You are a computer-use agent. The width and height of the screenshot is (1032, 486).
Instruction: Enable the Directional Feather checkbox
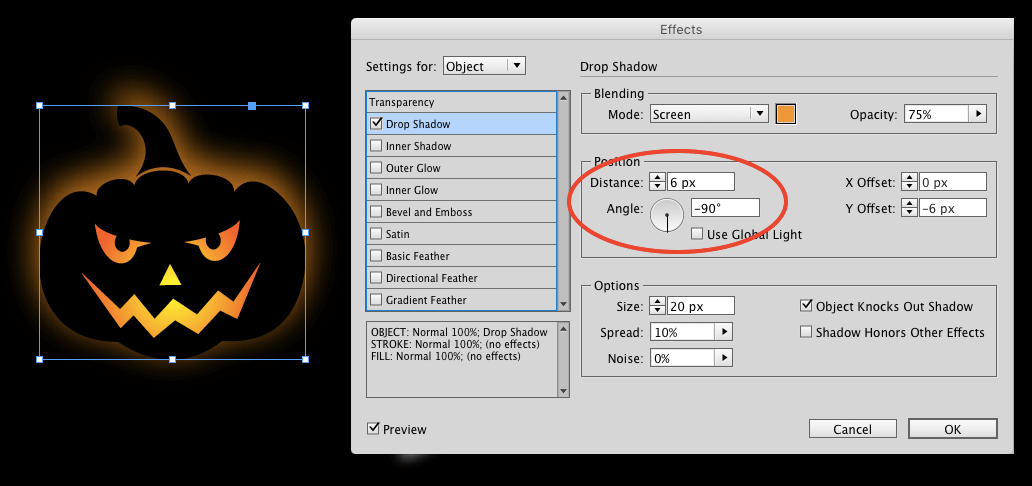[x=376, y=278]
